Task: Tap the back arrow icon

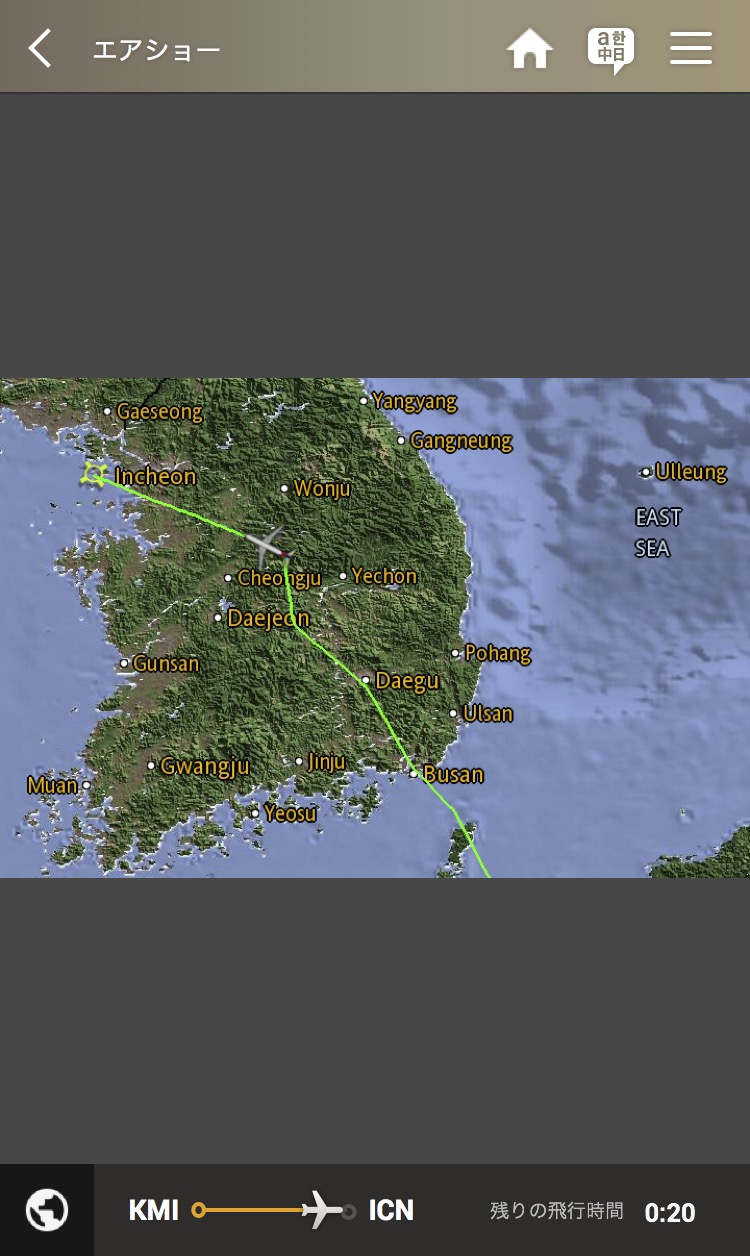Action: [39, 48]
